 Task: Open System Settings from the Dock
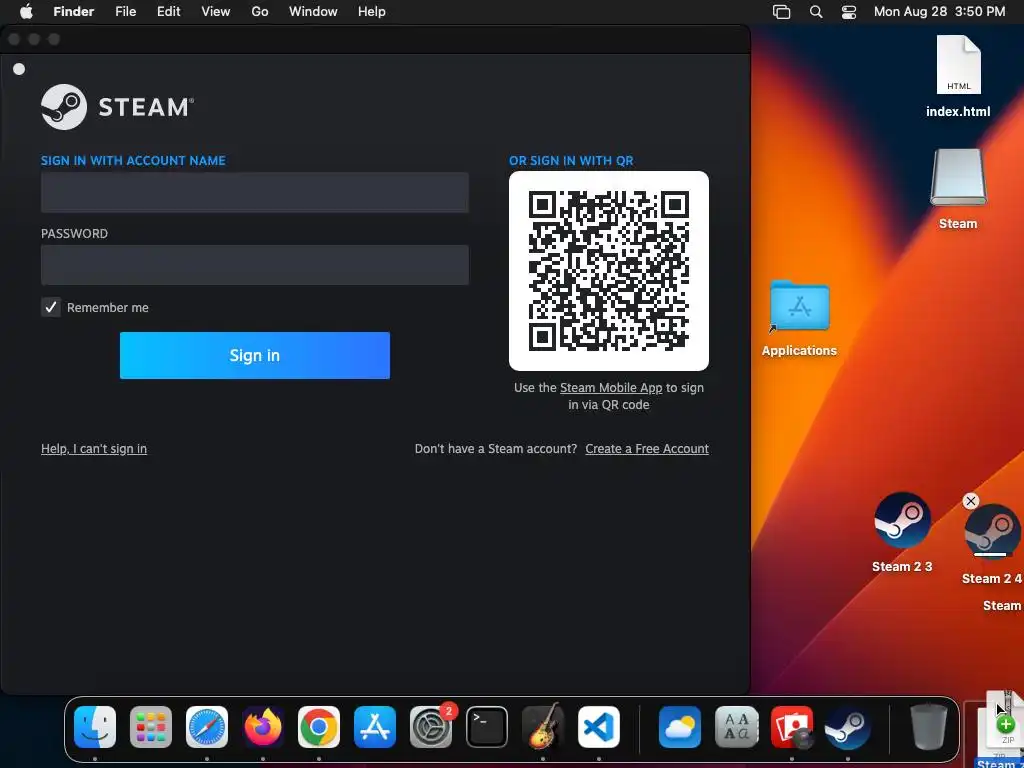coord(431,727)
